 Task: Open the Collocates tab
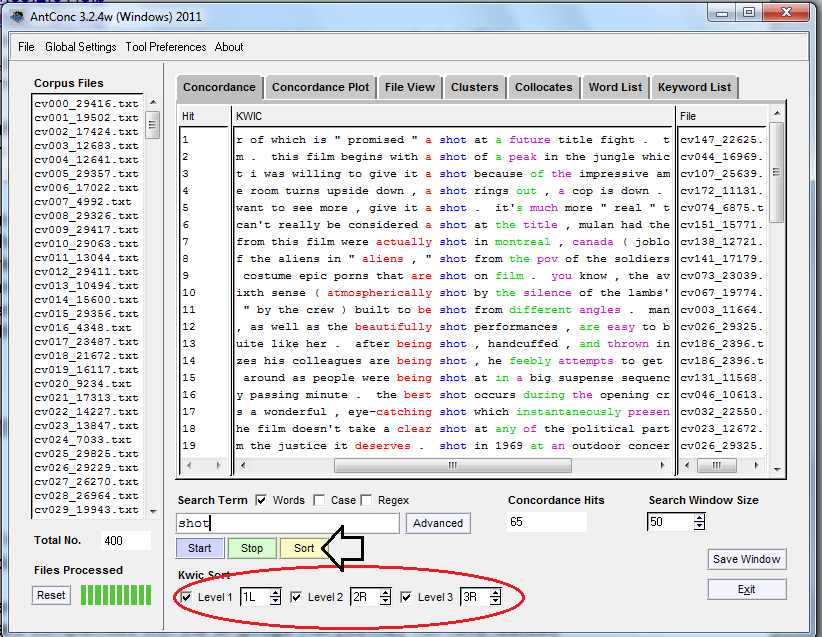point(543,87)
